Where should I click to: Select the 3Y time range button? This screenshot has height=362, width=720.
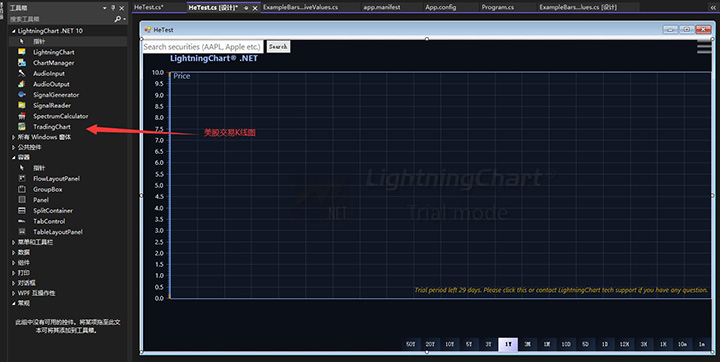[x=489, y=344]
